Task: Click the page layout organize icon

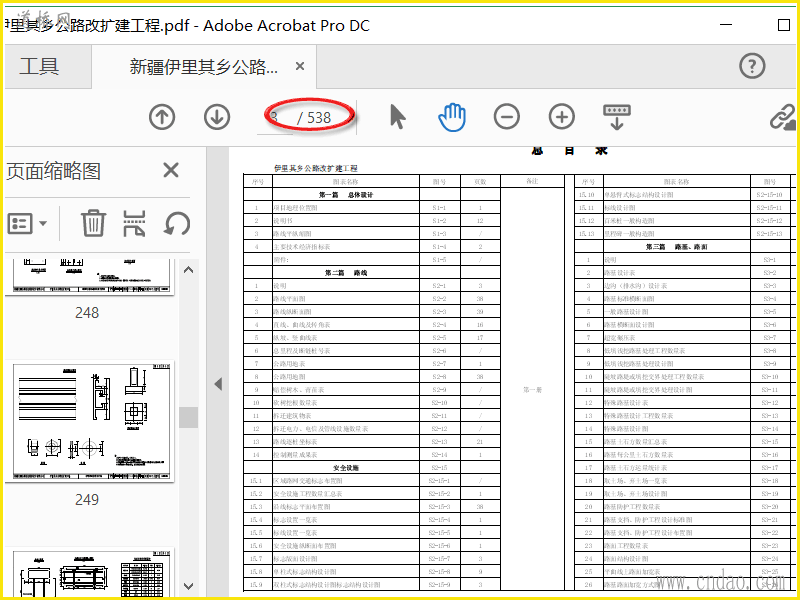Action: coord(134,223)
